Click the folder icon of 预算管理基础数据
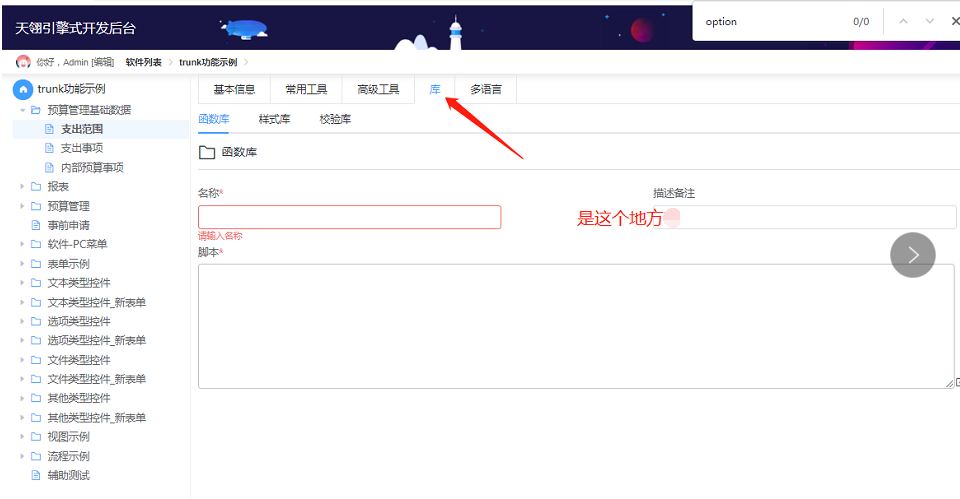Screen dimensions: 960x499 click(36, 110)
